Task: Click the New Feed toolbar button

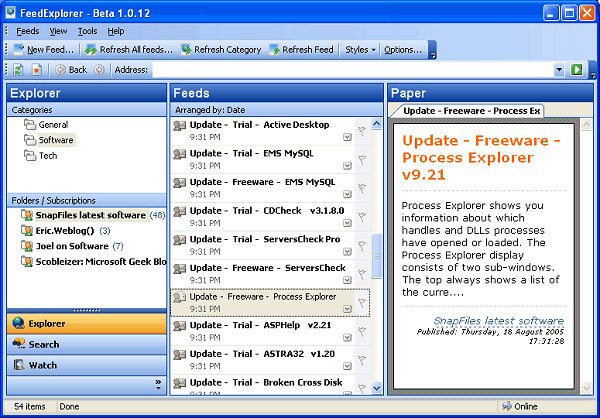Action: click(x=44, y=50)
